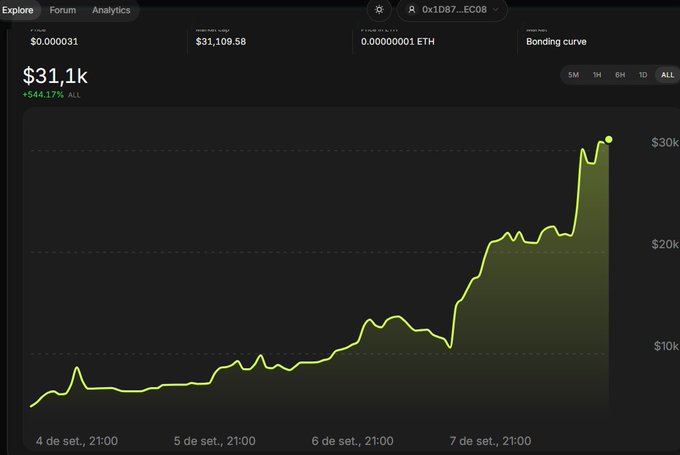Viewport: 680px width, 455px height.
Task: Click the $10k axis label
Action: point(666,346)
